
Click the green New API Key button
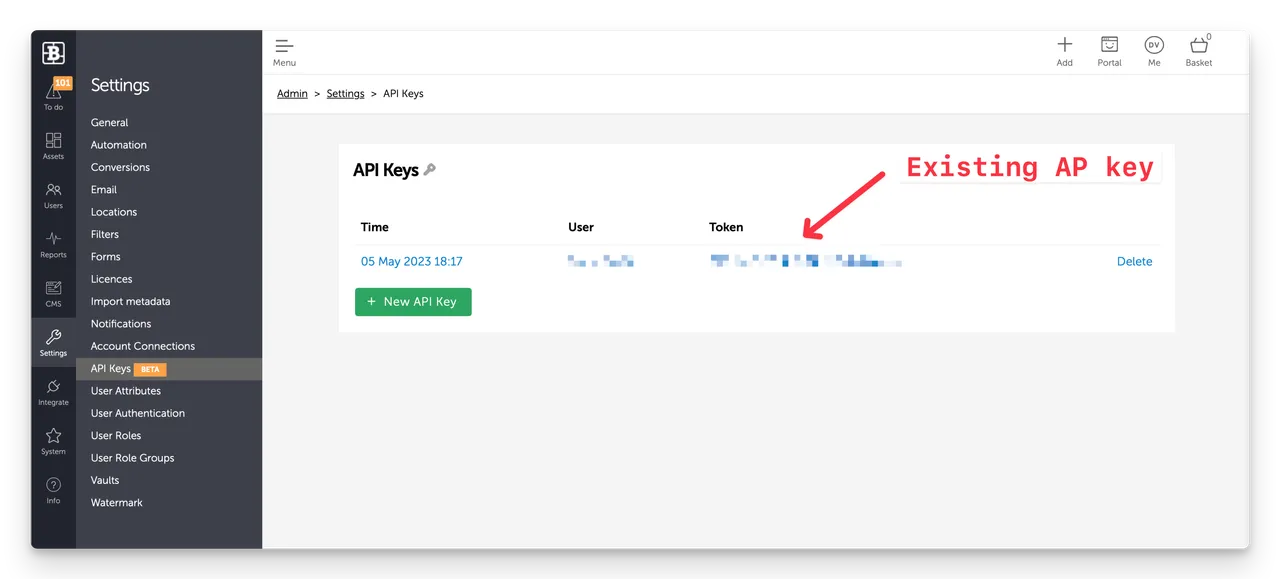click(413, 302)
